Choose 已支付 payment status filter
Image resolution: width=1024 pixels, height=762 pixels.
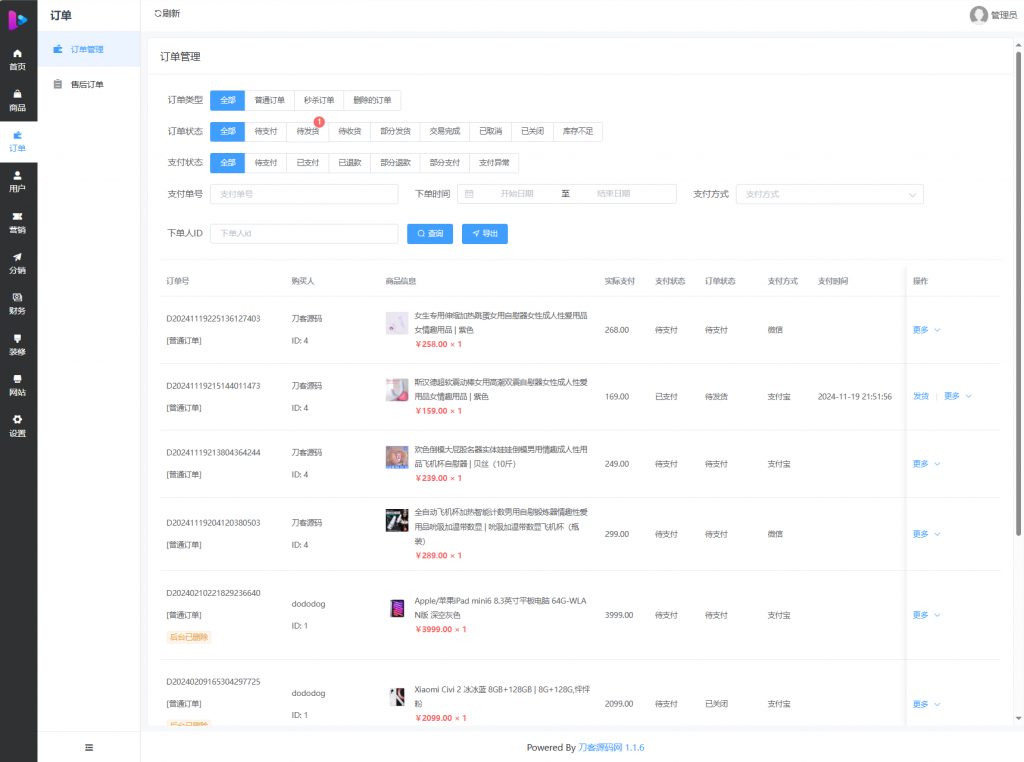307,163
